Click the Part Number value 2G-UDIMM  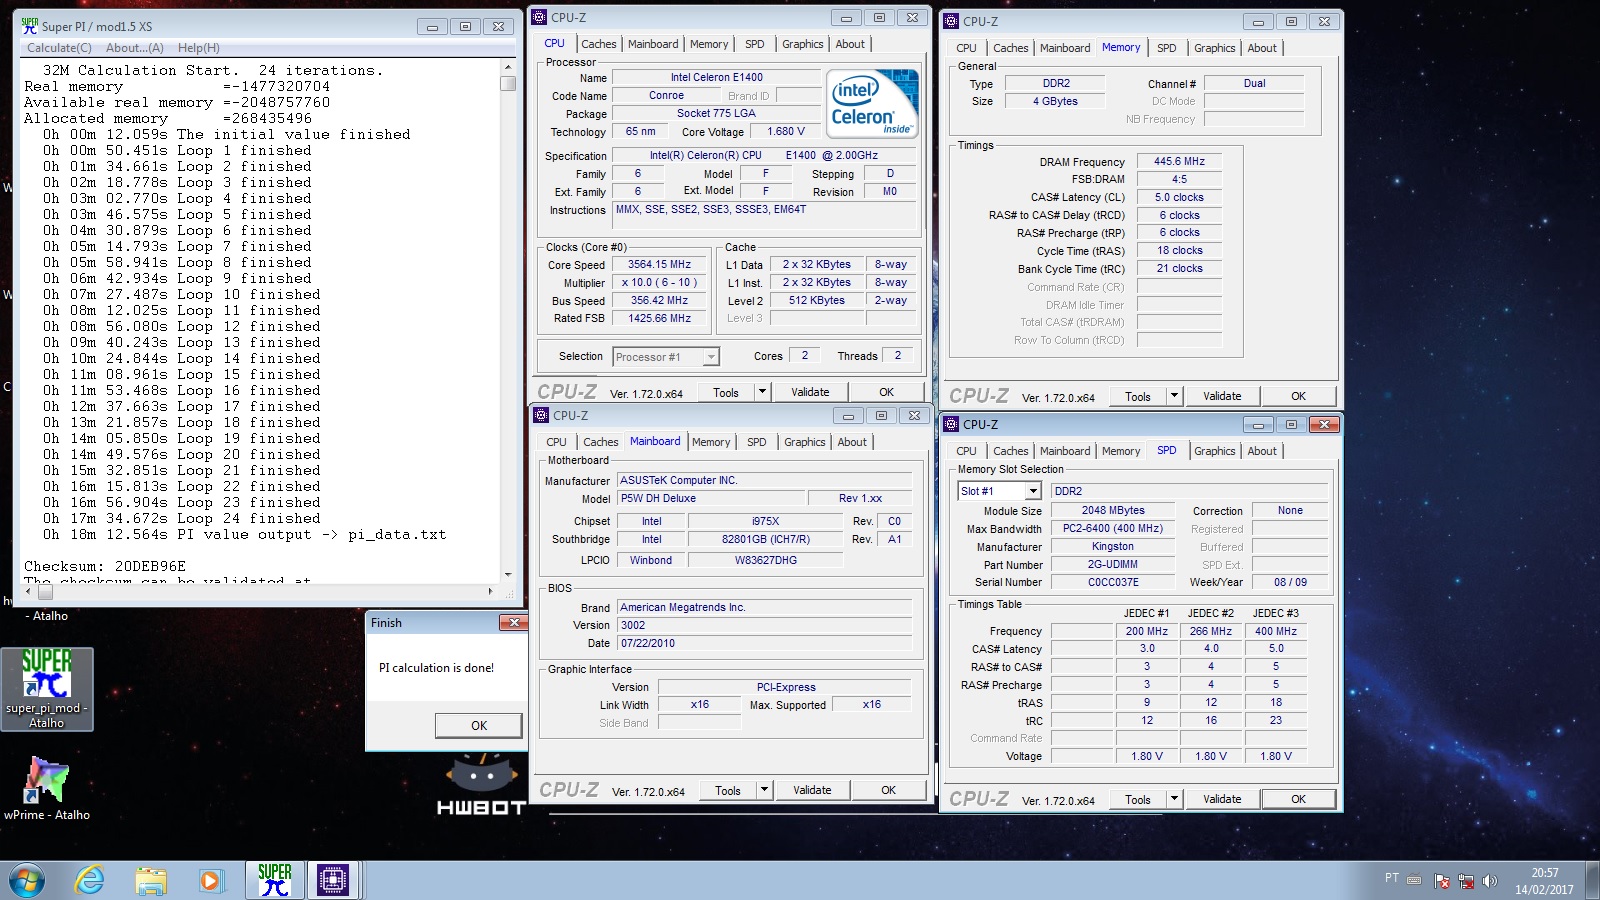(x=1113, y=564)
